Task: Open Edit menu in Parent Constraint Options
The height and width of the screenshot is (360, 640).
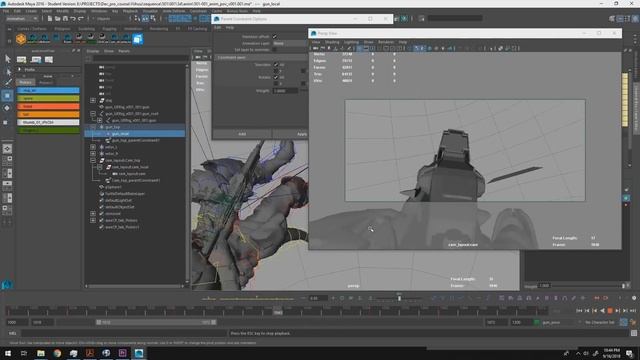Action: point(218,28)
